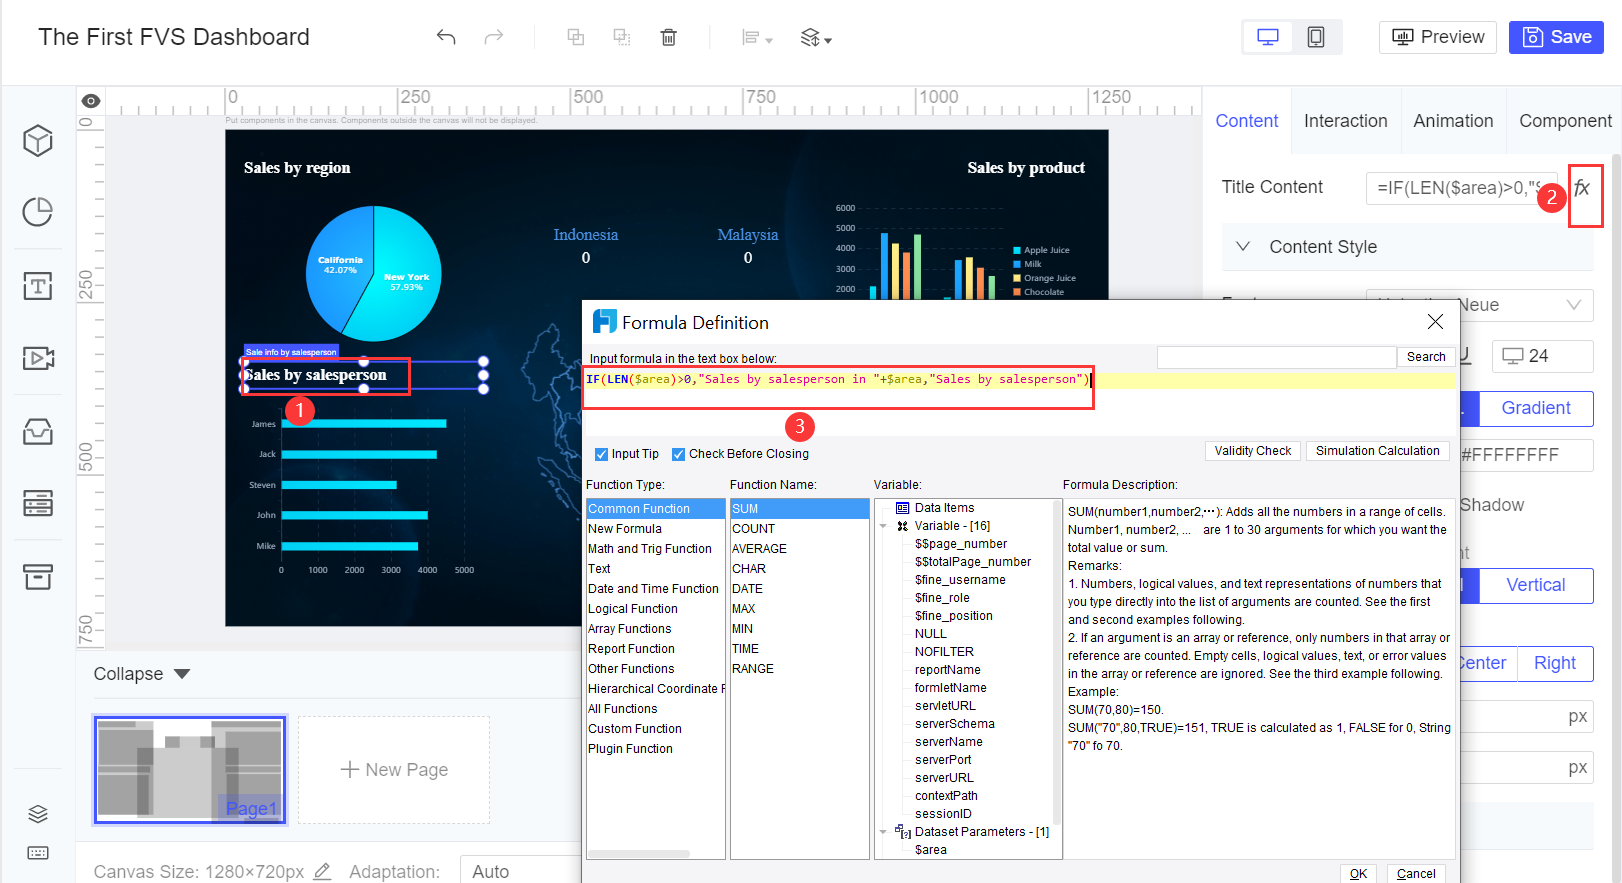Select the text component icon
This screenshot has height=883, width=1622.
tap(38, 286)
